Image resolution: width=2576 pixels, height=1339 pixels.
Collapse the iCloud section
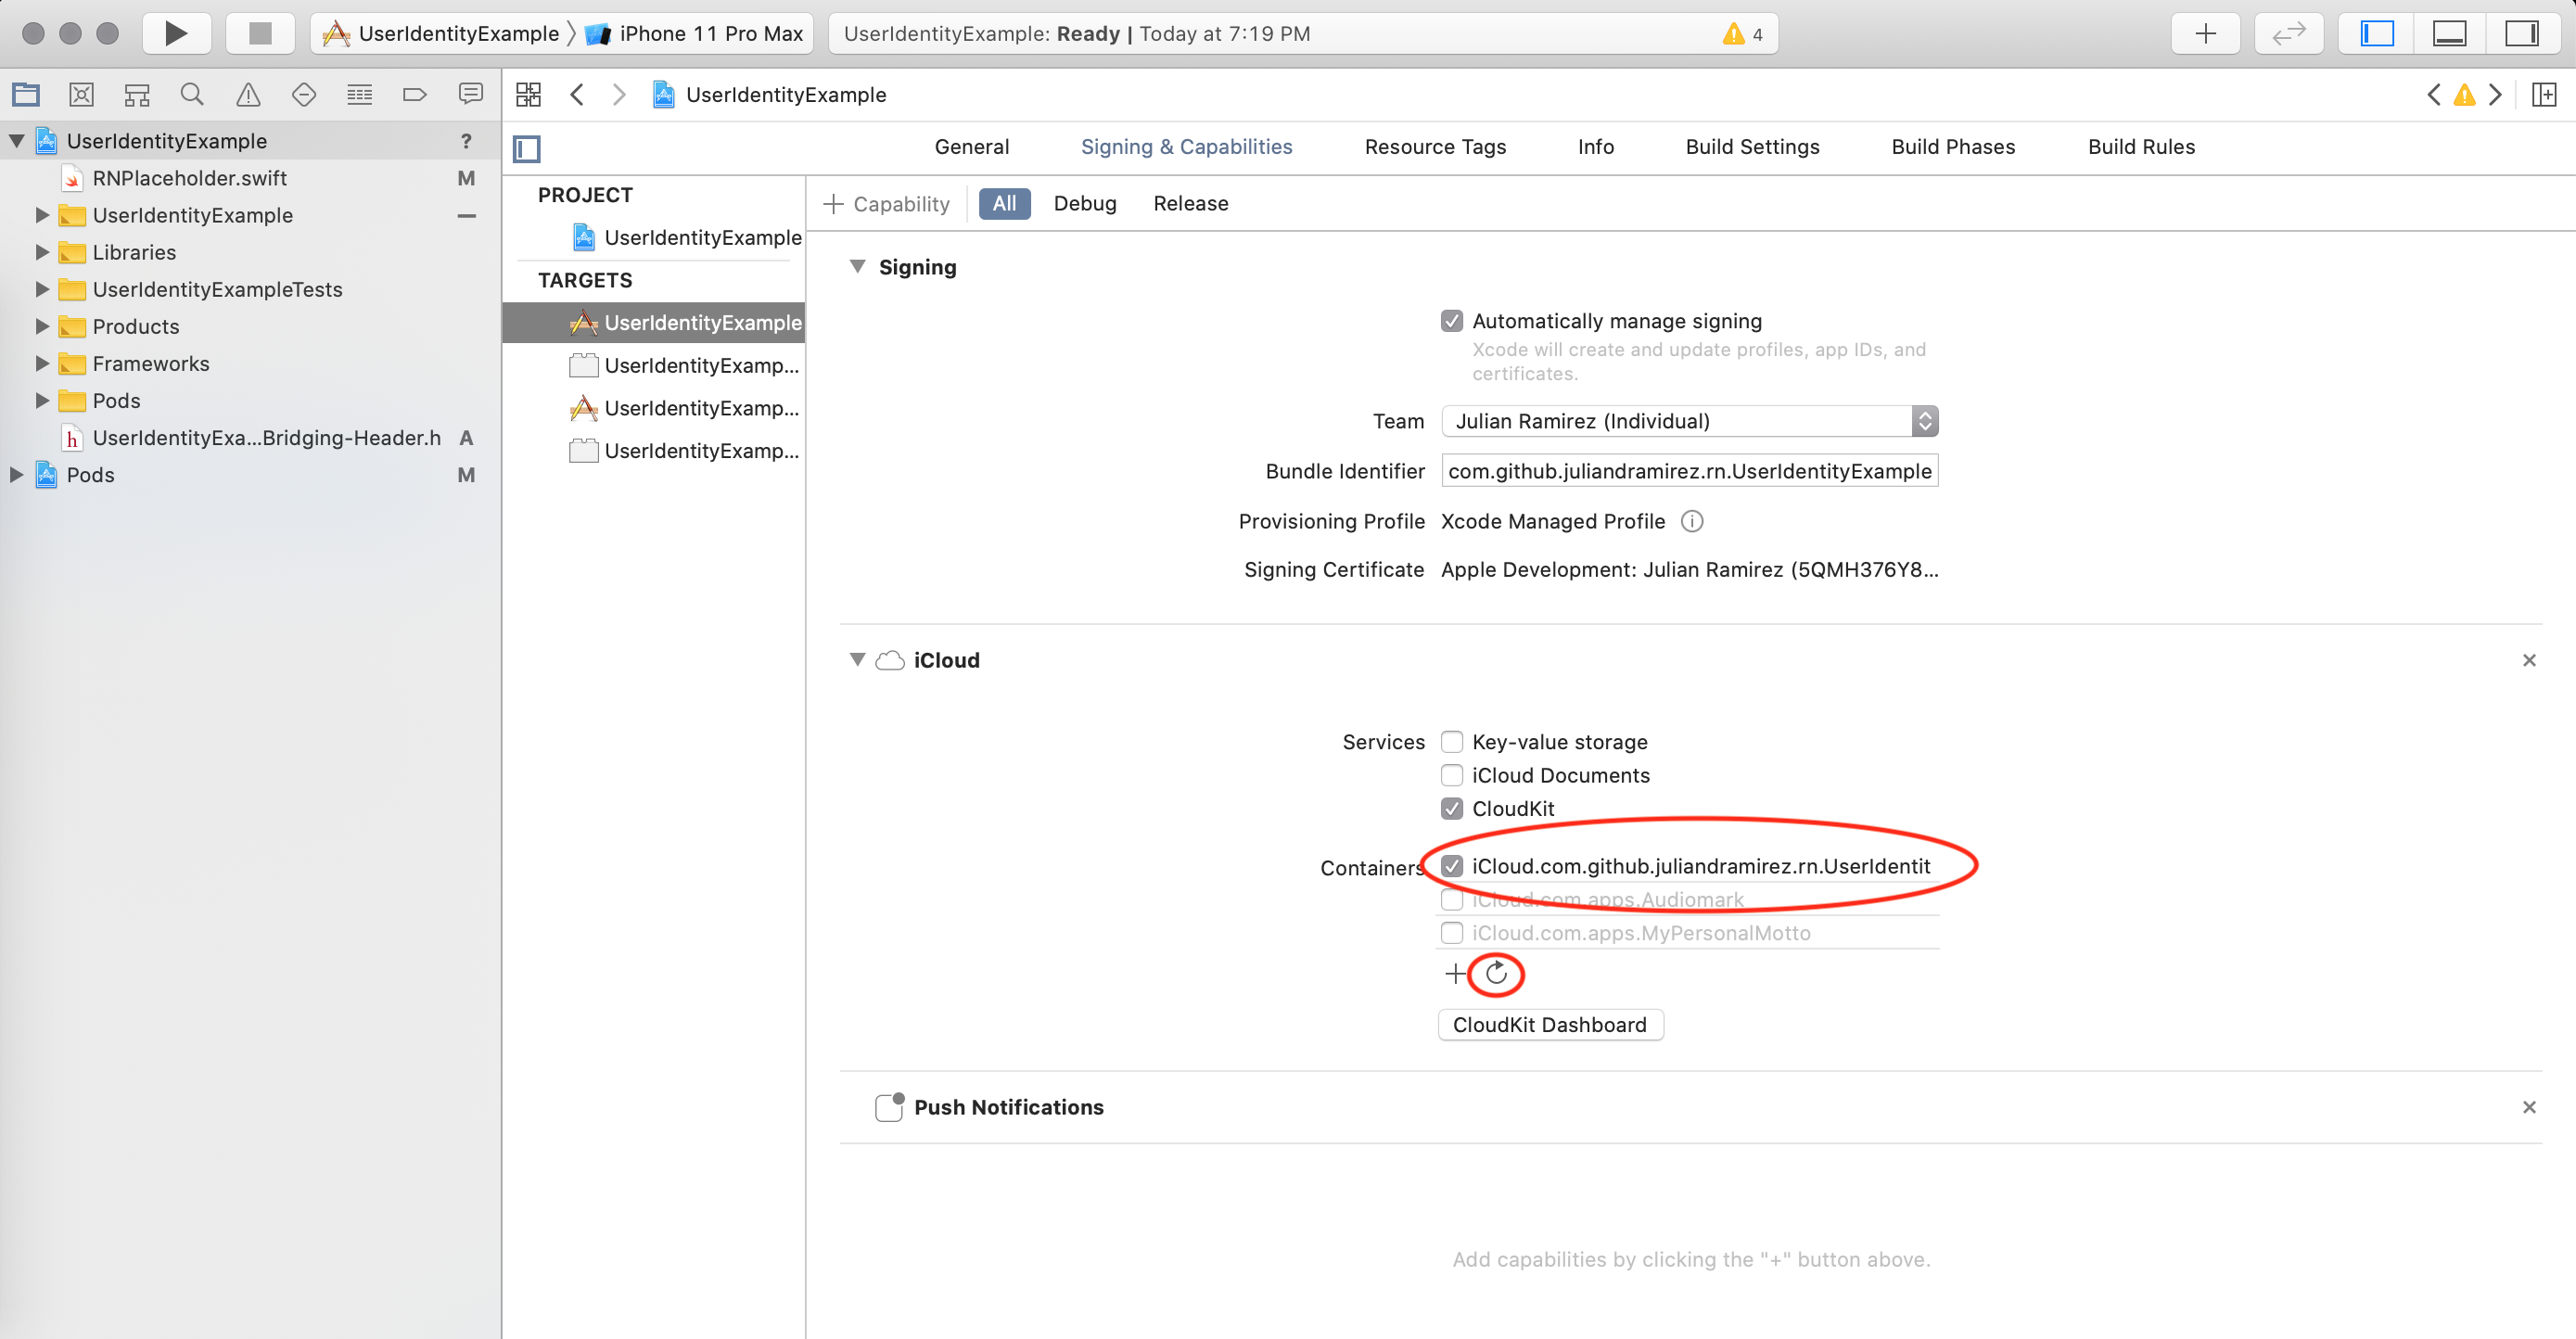coord(857,660)
